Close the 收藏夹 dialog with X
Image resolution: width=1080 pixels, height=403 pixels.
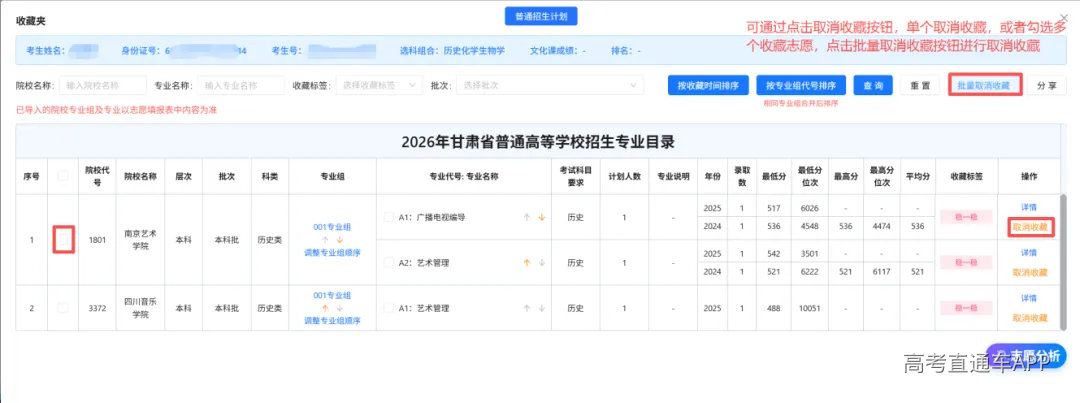click(1063, 18)
